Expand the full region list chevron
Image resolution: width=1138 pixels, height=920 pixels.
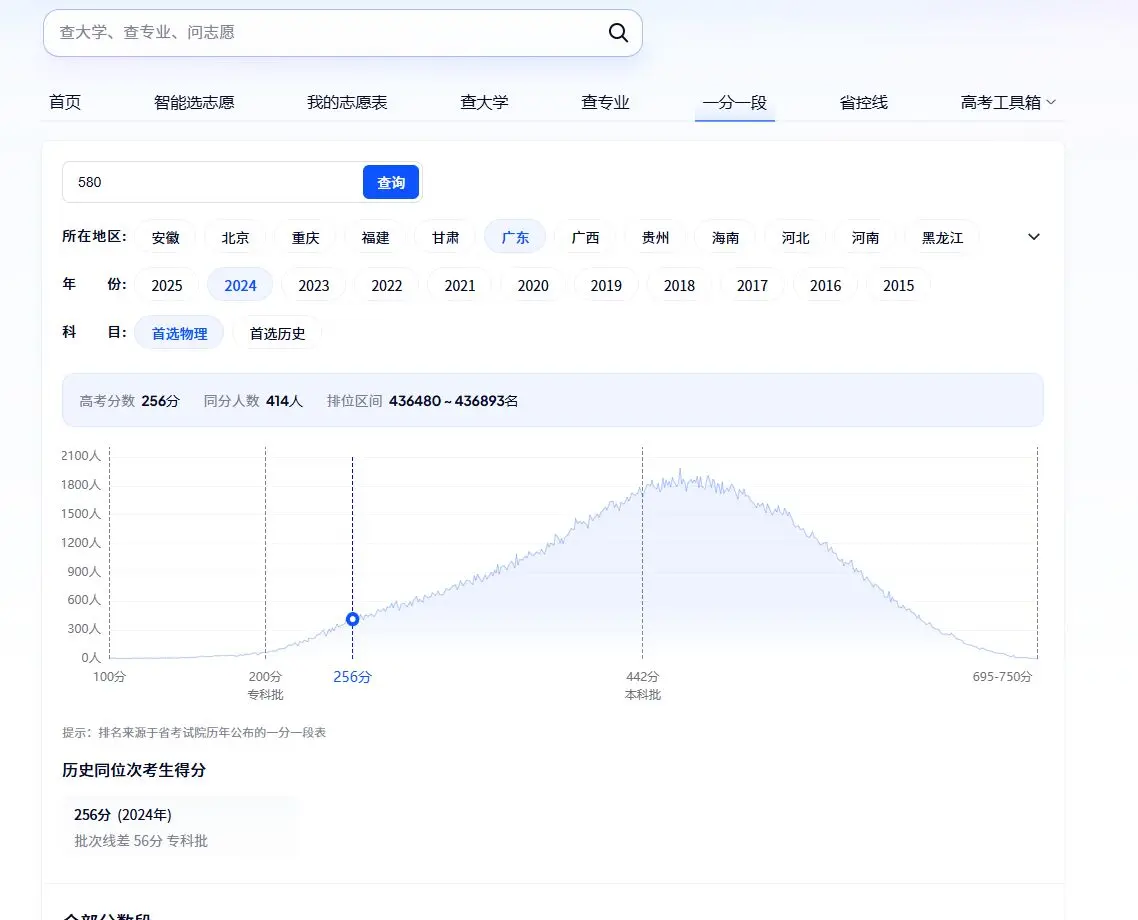(1034, 237)
